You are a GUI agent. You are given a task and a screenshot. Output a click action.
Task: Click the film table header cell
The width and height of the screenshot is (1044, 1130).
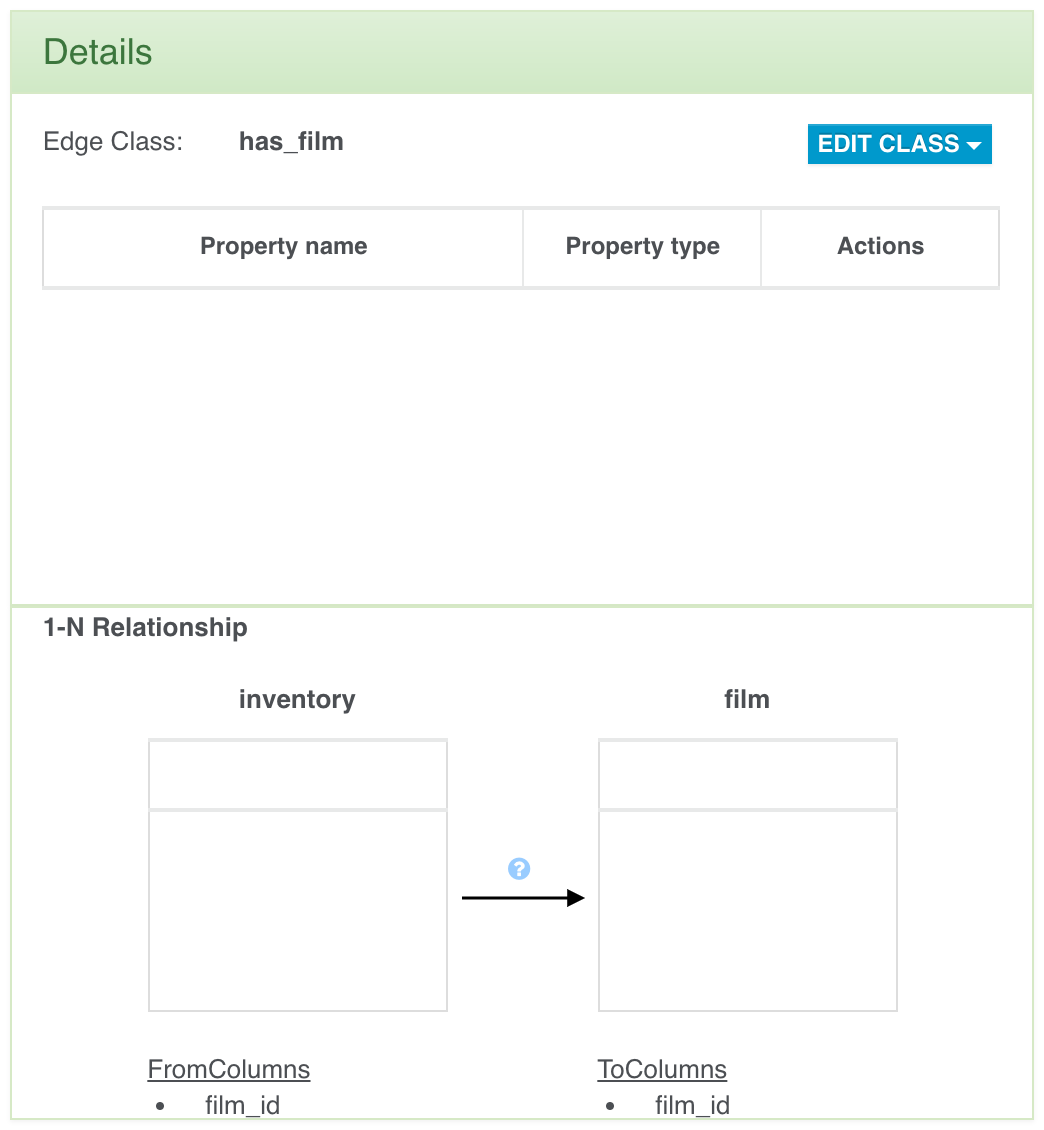(x=748, y=775)
